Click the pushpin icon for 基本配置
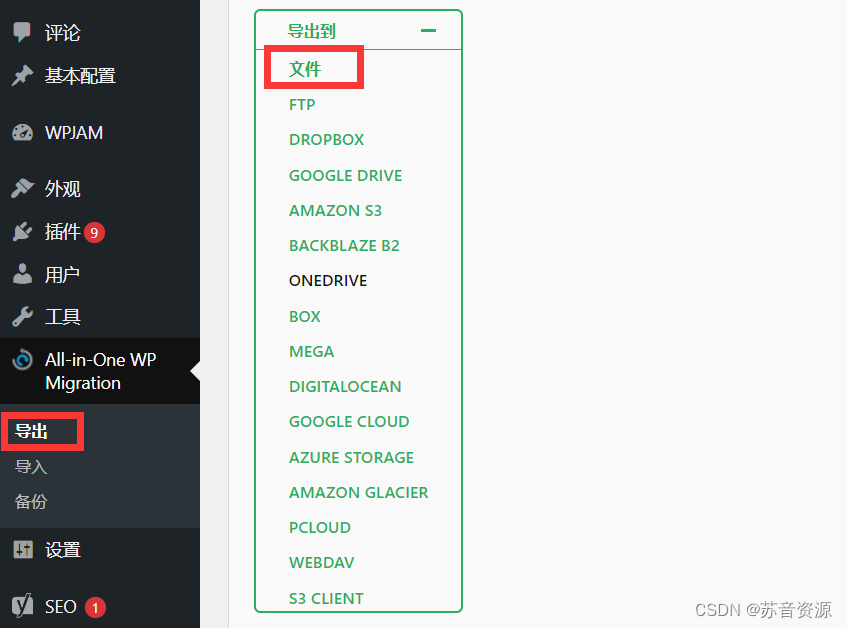This screenshot has width=847, height=628. [22, 76]
